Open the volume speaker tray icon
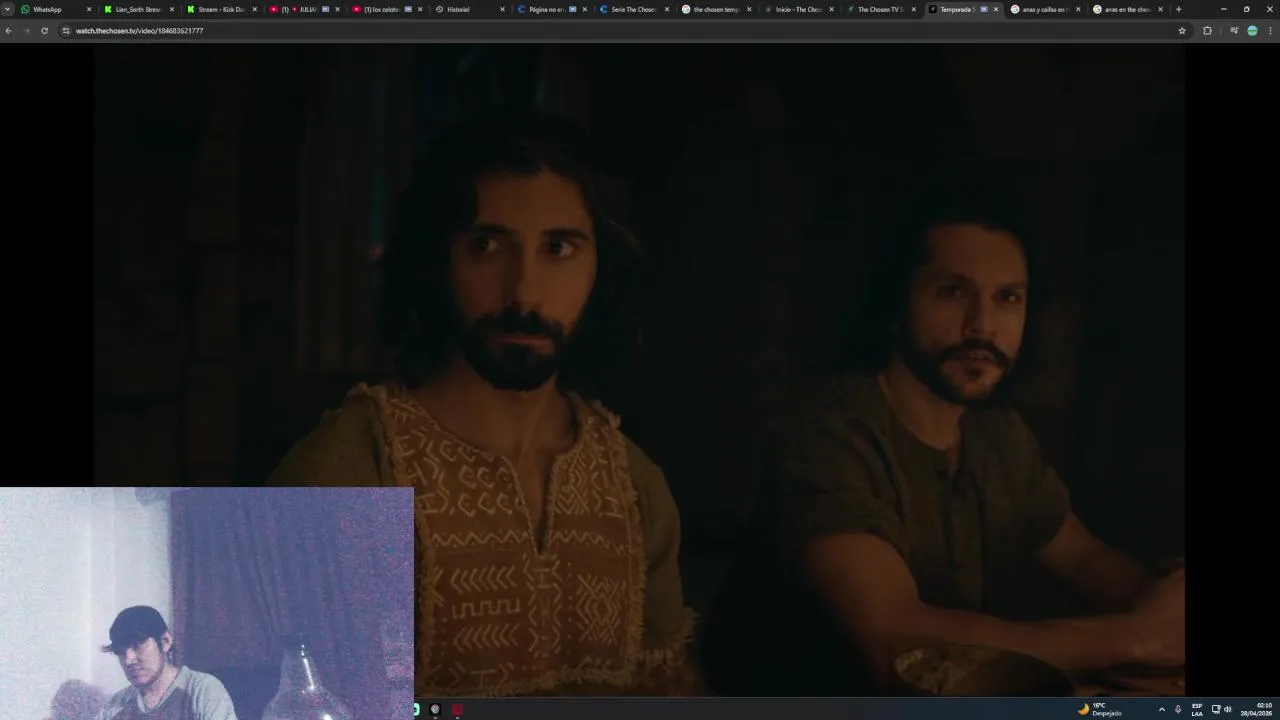 click(1228, 709)
